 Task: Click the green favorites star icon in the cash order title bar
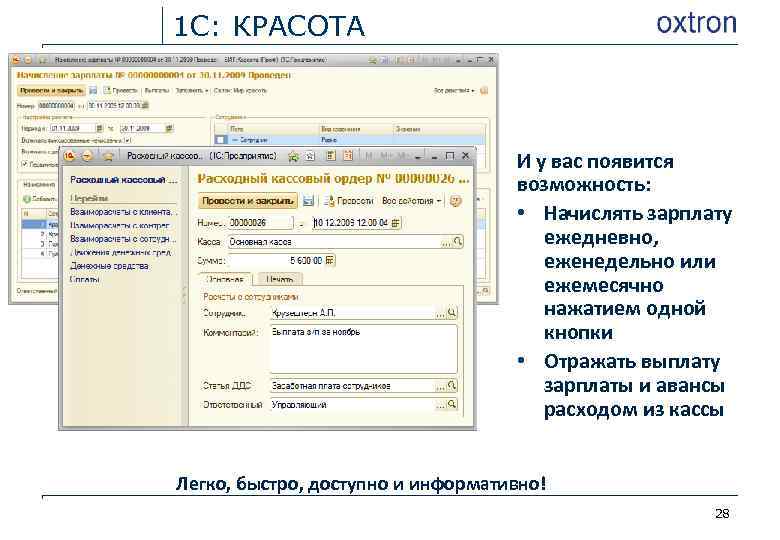click(293, 156)
